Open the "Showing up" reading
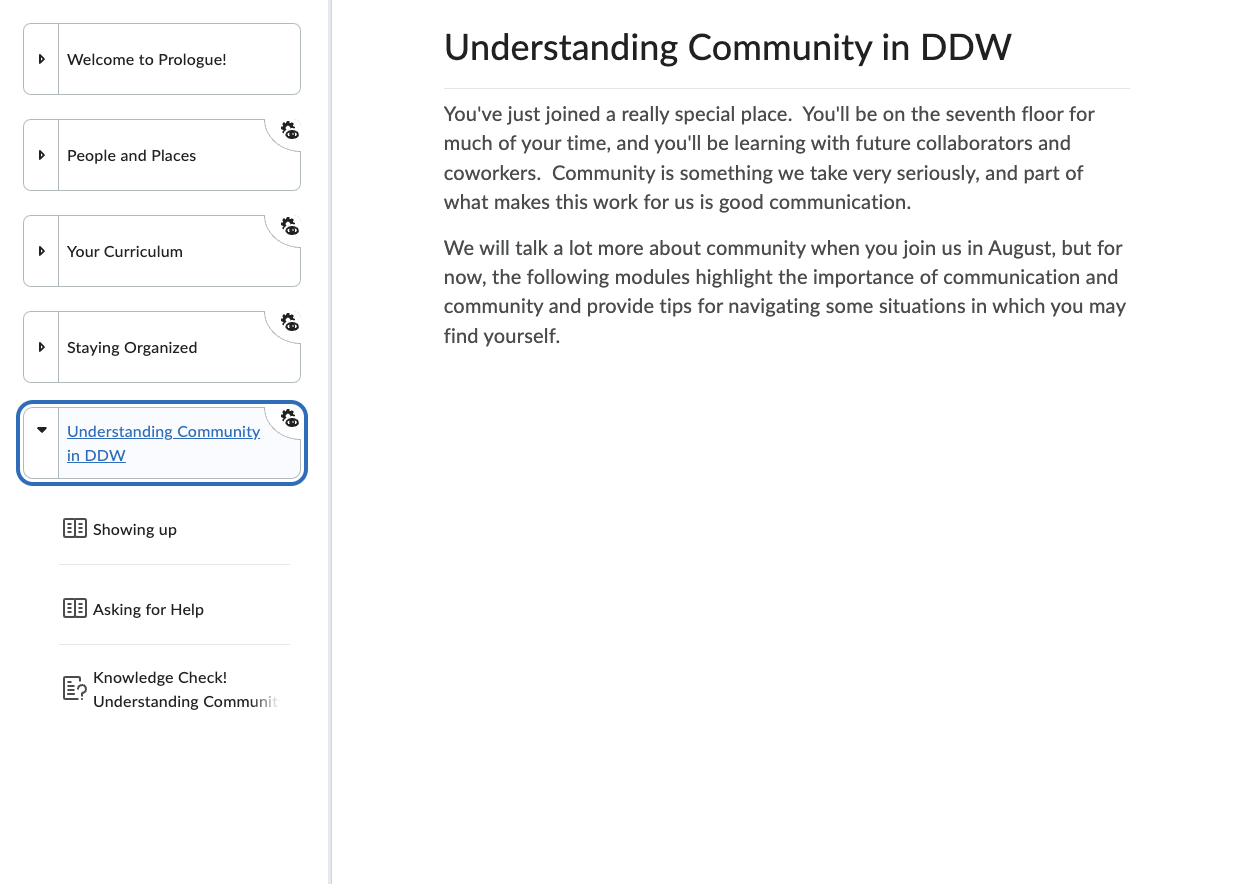The height and width of the screenshot is (884, 1236). click(134, 529)
